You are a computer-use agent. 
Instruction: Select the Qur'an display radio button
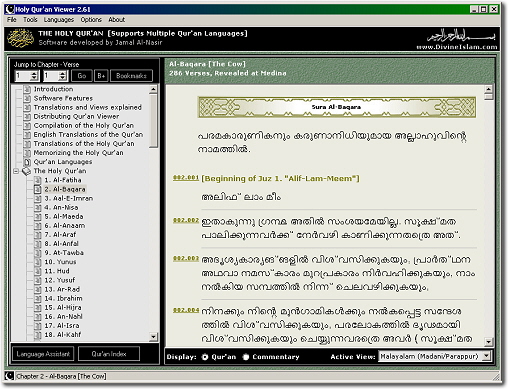point(205,357)
